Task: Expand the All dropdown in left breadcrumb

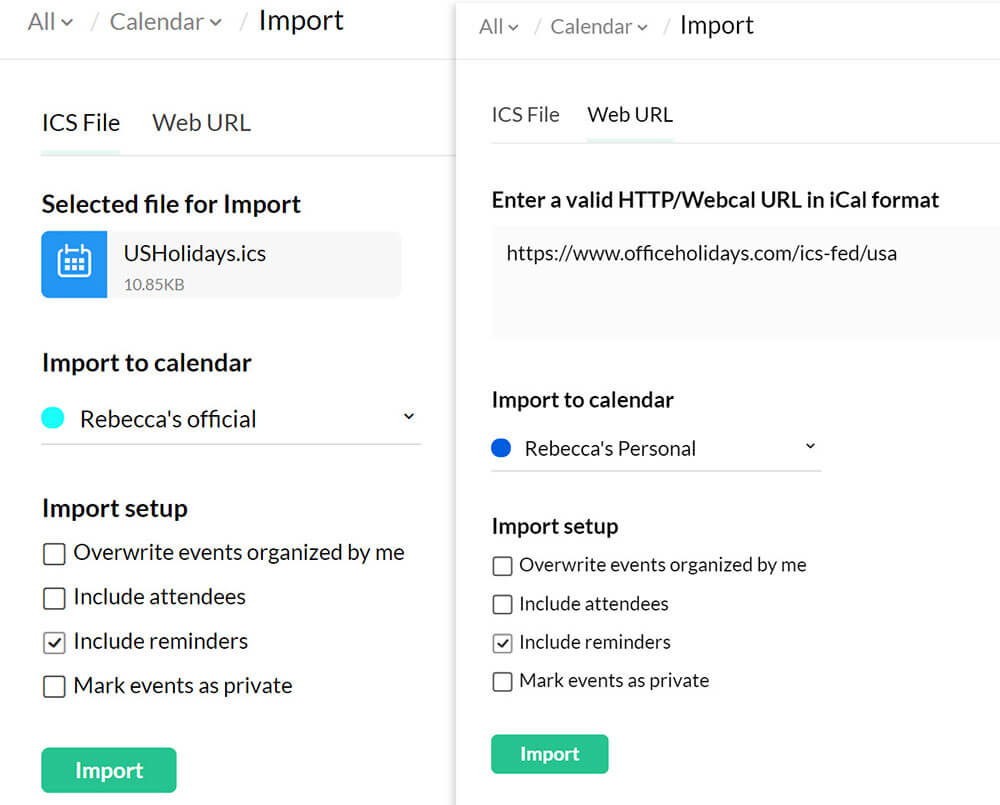Action: click(x=50, y=22)
